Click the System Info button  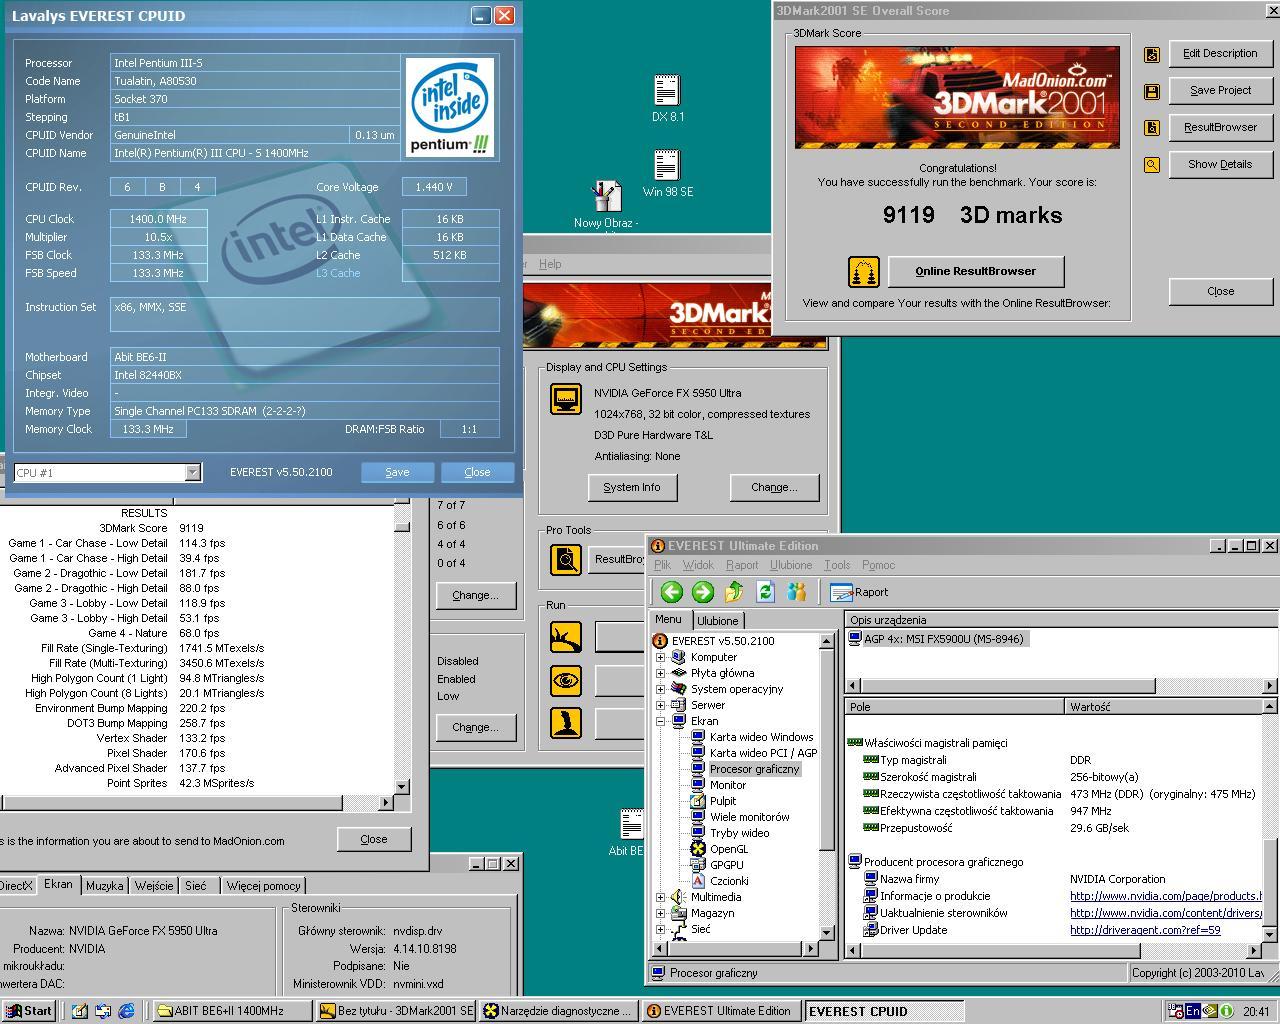click(632, 487)
